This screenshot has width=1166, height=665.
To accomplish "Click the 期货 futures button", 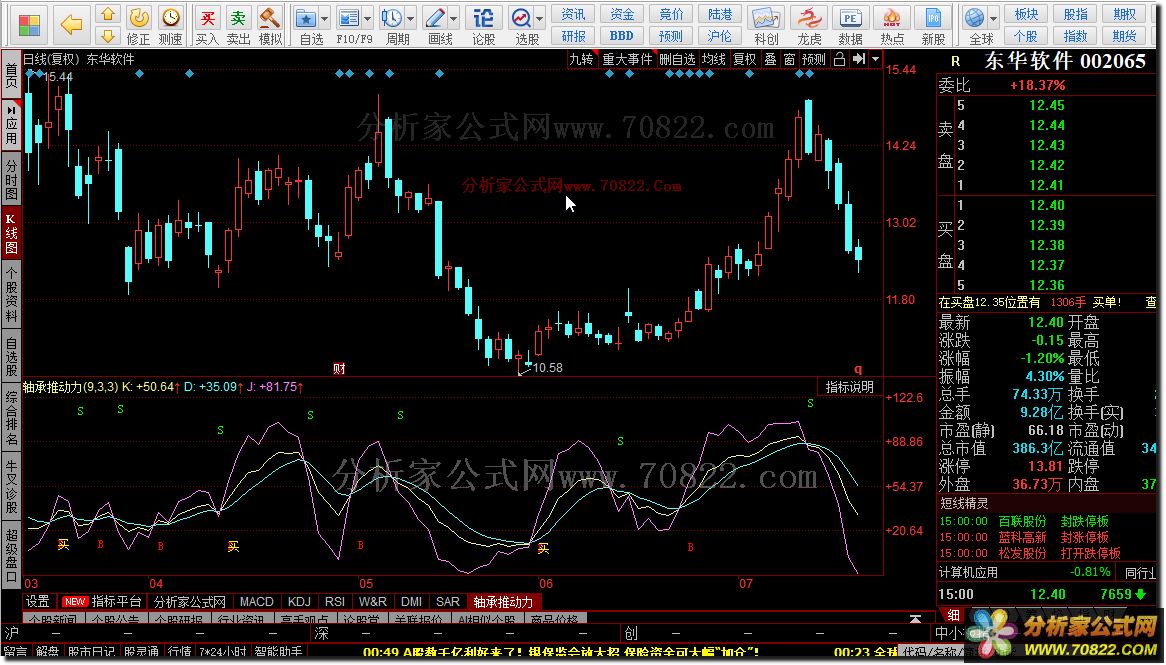I will pyautogui.click(x=1124, y=35).
